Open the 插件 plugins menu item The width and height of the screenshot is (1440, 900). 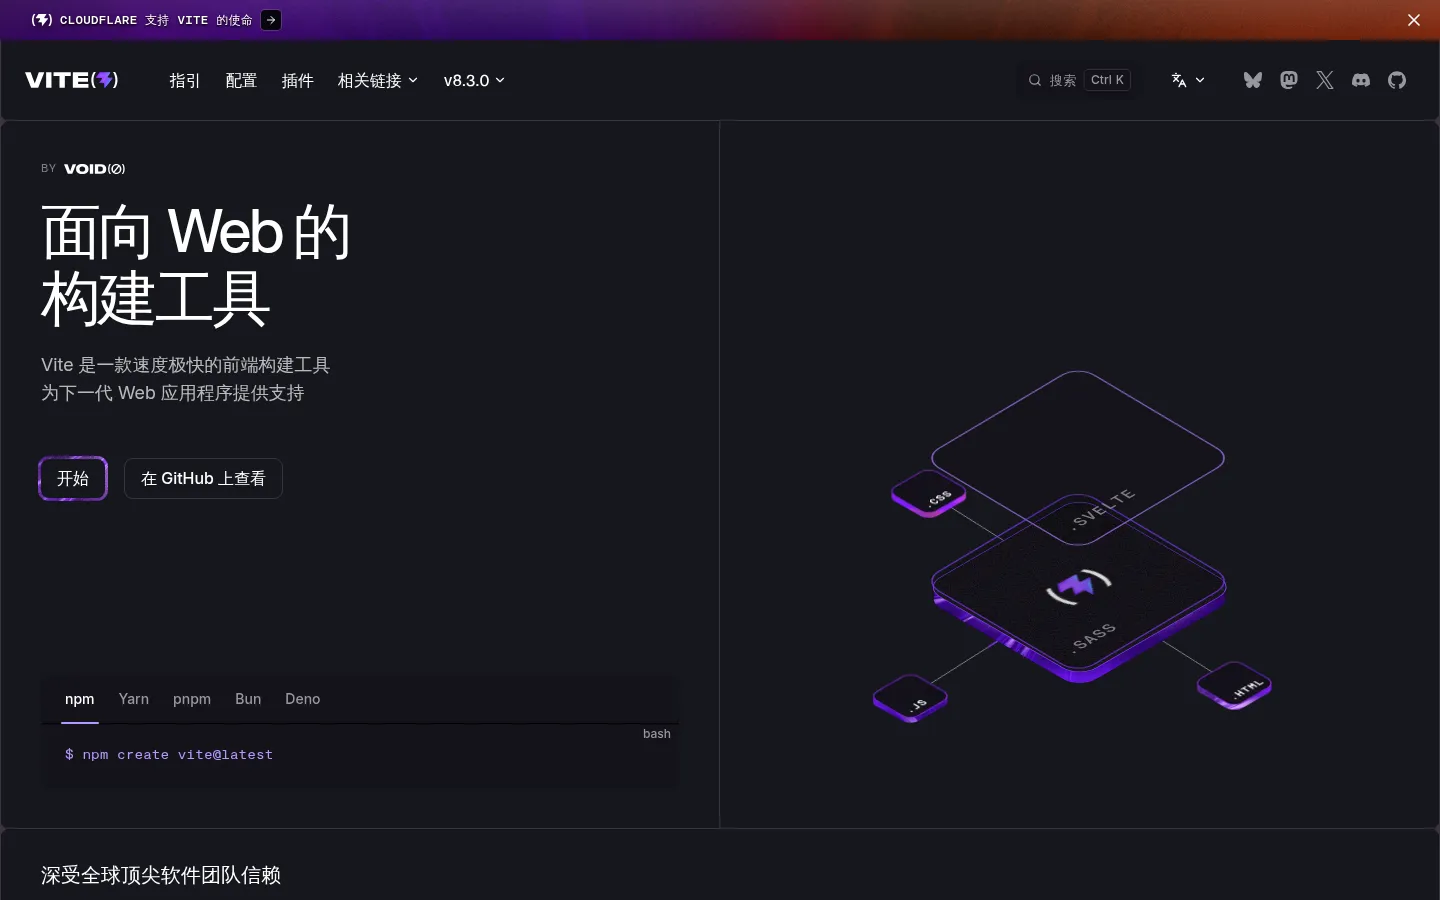297,80
